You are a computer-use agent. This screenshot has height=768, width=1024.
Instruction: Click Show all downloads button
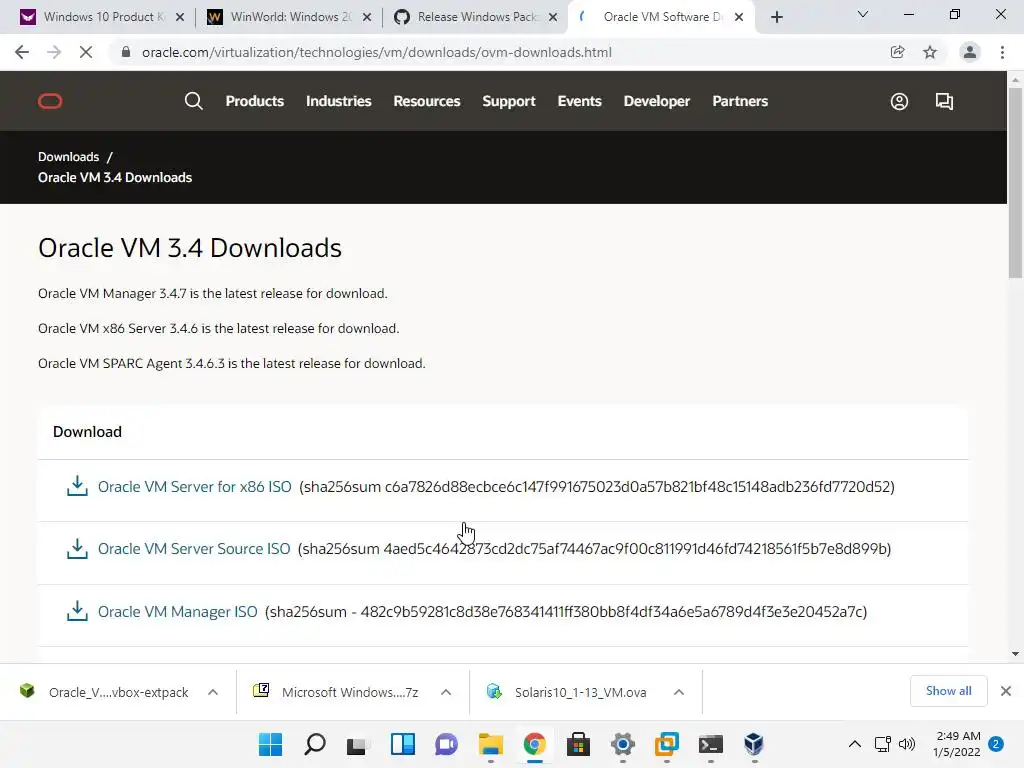948,691
